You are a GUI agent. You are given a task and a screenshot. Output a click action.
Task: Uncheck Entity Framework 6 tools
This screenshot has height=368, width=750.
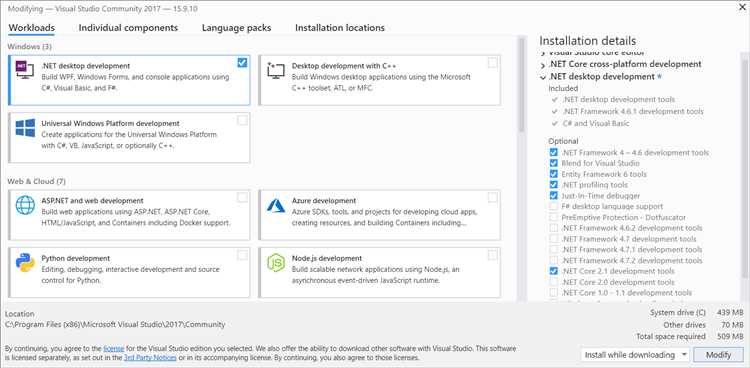coord(553,174)
